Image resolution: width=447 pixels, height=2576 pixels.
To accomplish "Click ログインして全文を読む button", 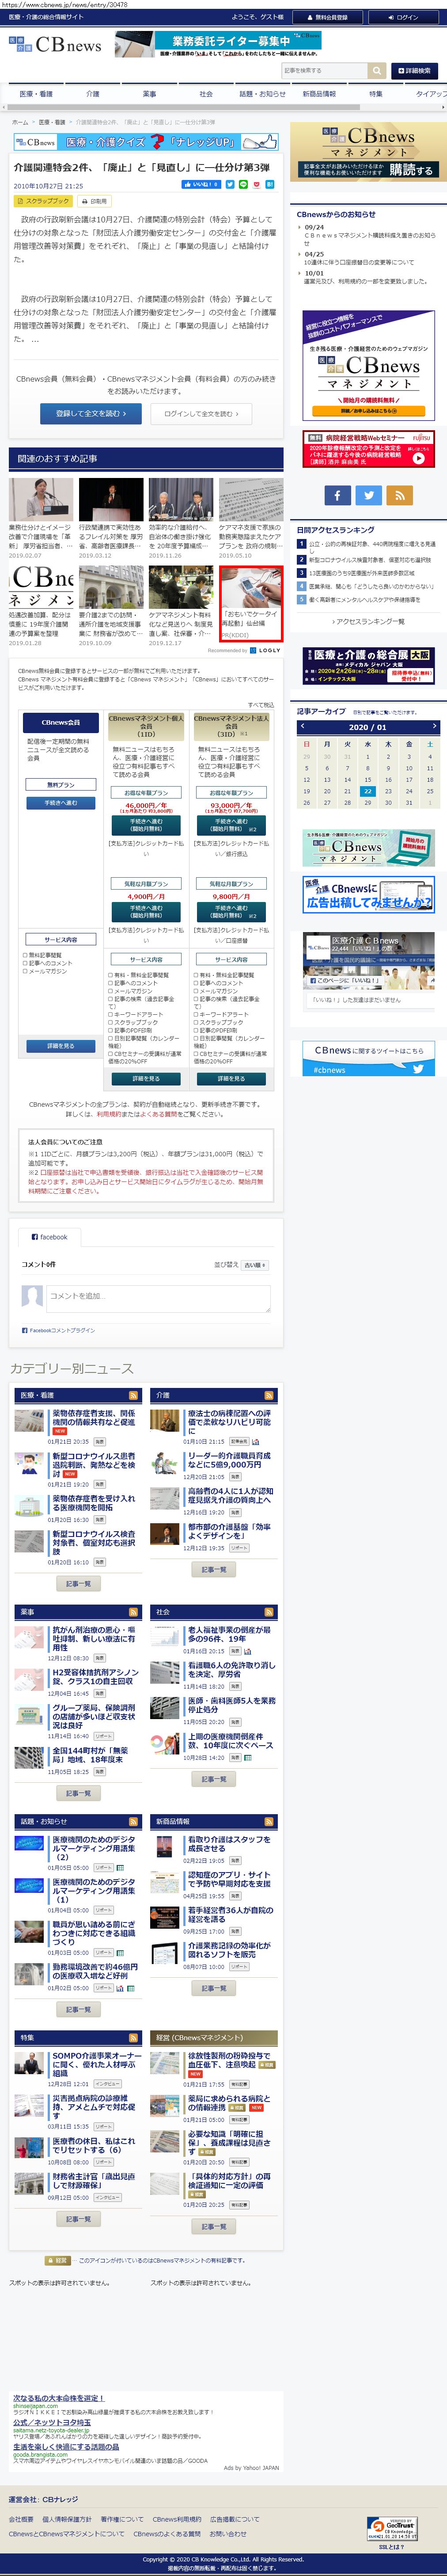I will (201, 413).
